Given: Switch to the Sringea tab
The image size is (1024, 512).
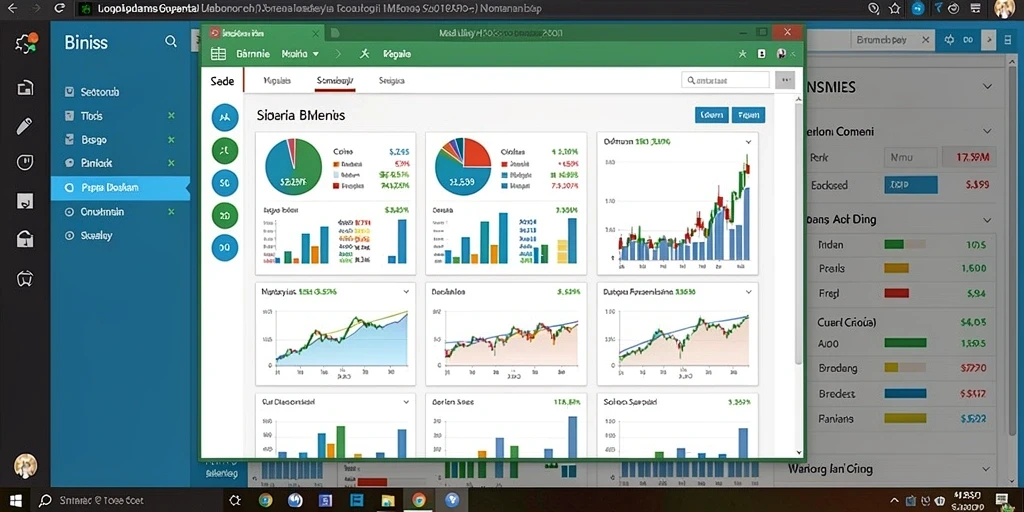Looking at the screenshot, I should coord(392,80).
